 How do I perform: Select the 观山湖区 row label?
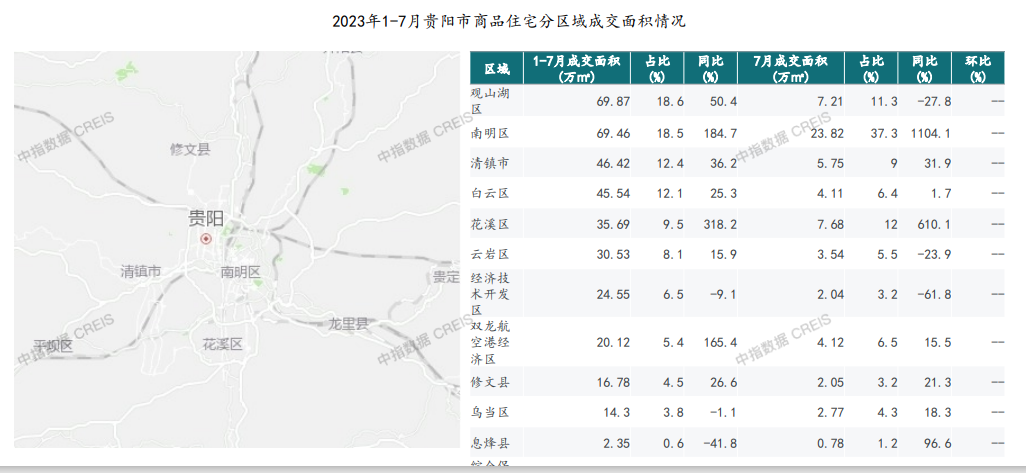[490, 101]
